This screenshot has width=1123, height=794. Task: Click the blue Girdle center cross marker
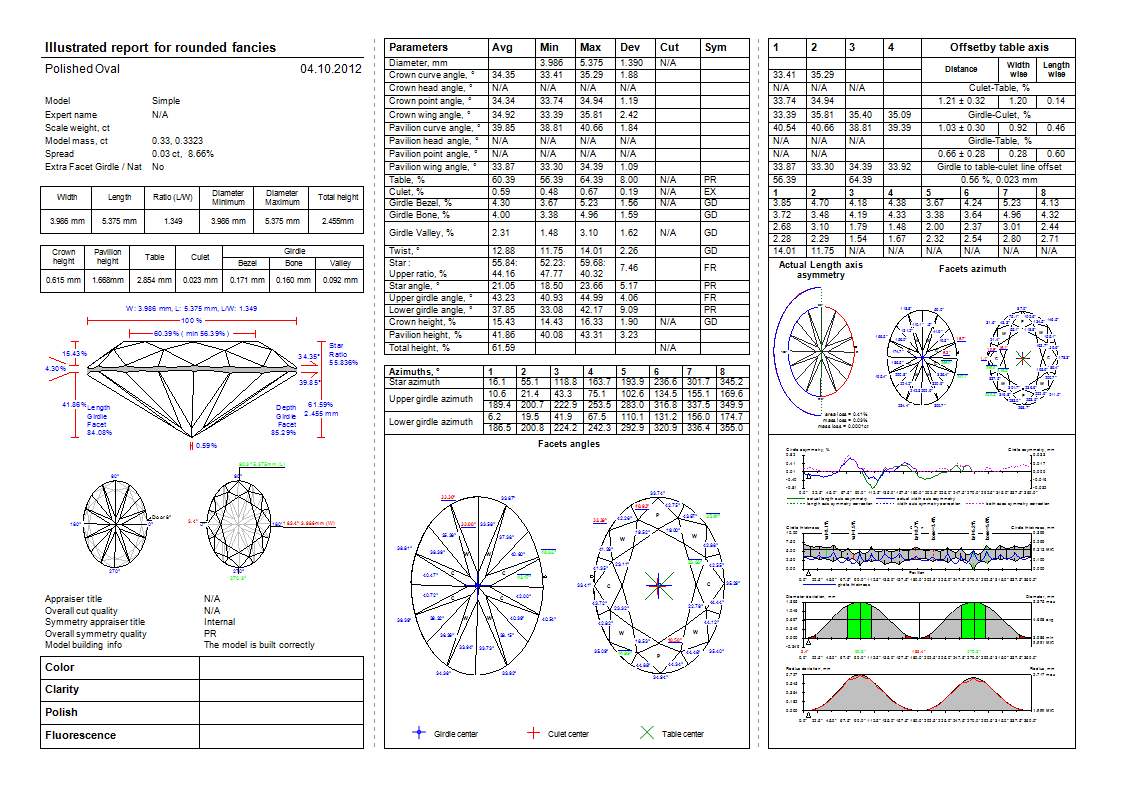click(420, 733)
